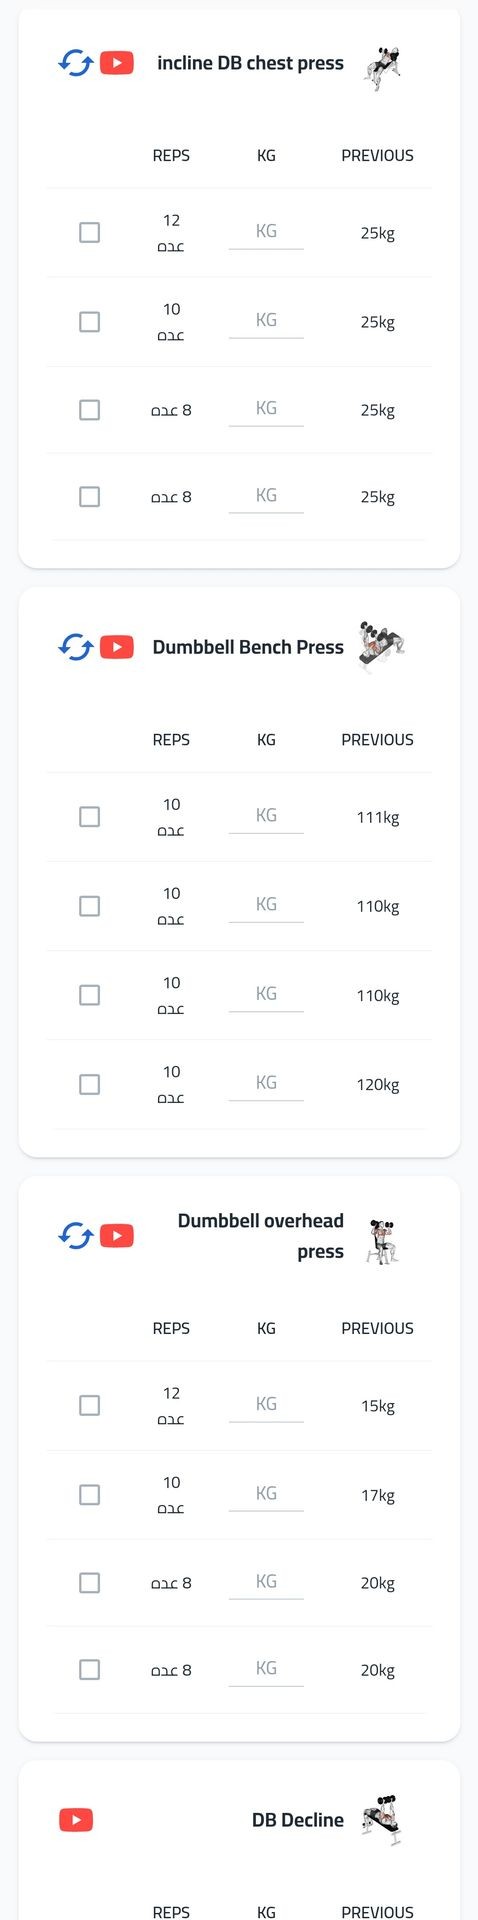View the DB Decline exercise illustration
The image size is (478, 1920).
pyautogui.click(x=382, y=1820)
